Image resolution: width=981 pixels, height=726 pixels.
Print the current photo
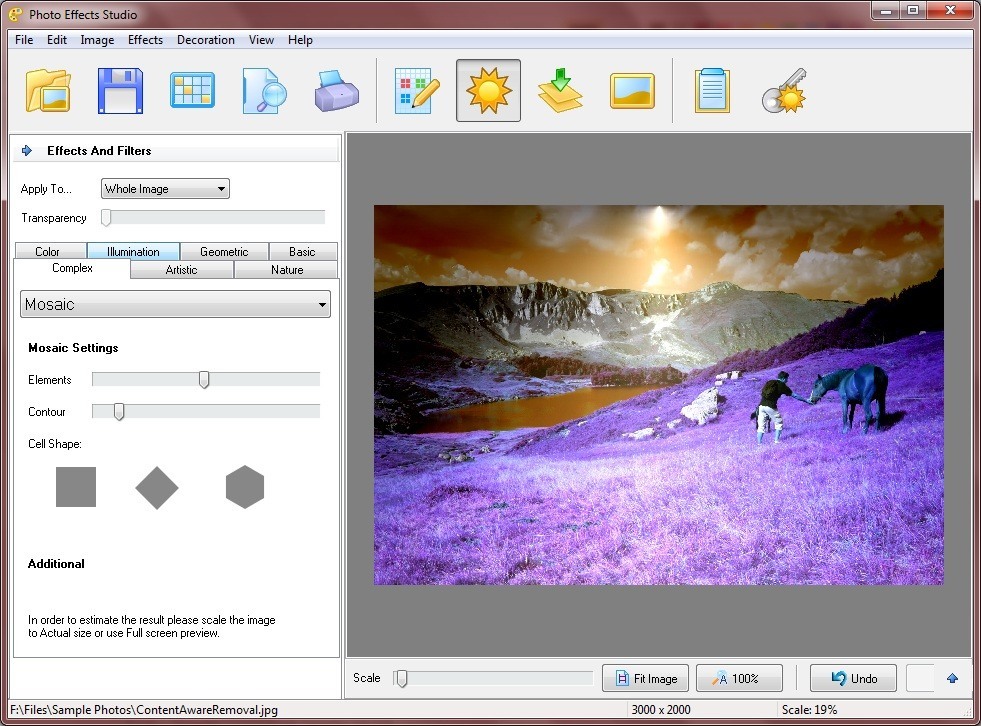click(x=337, y=89)
